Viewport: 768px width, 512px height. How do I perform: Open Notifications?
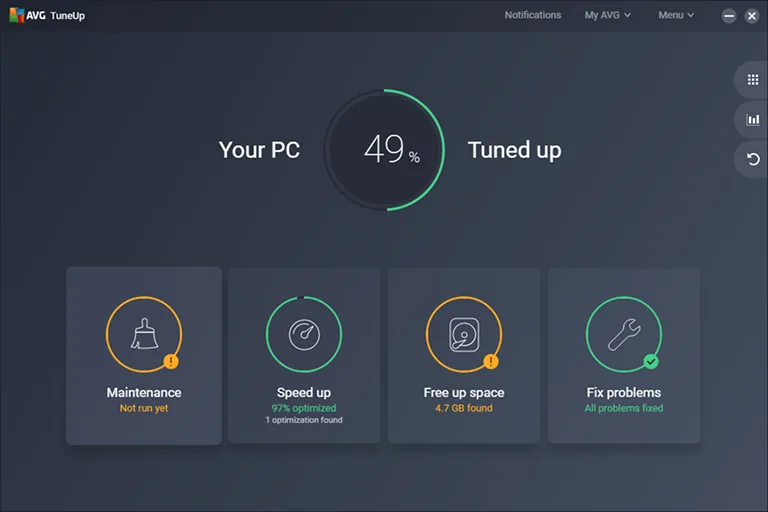click(x=533, y=15)
